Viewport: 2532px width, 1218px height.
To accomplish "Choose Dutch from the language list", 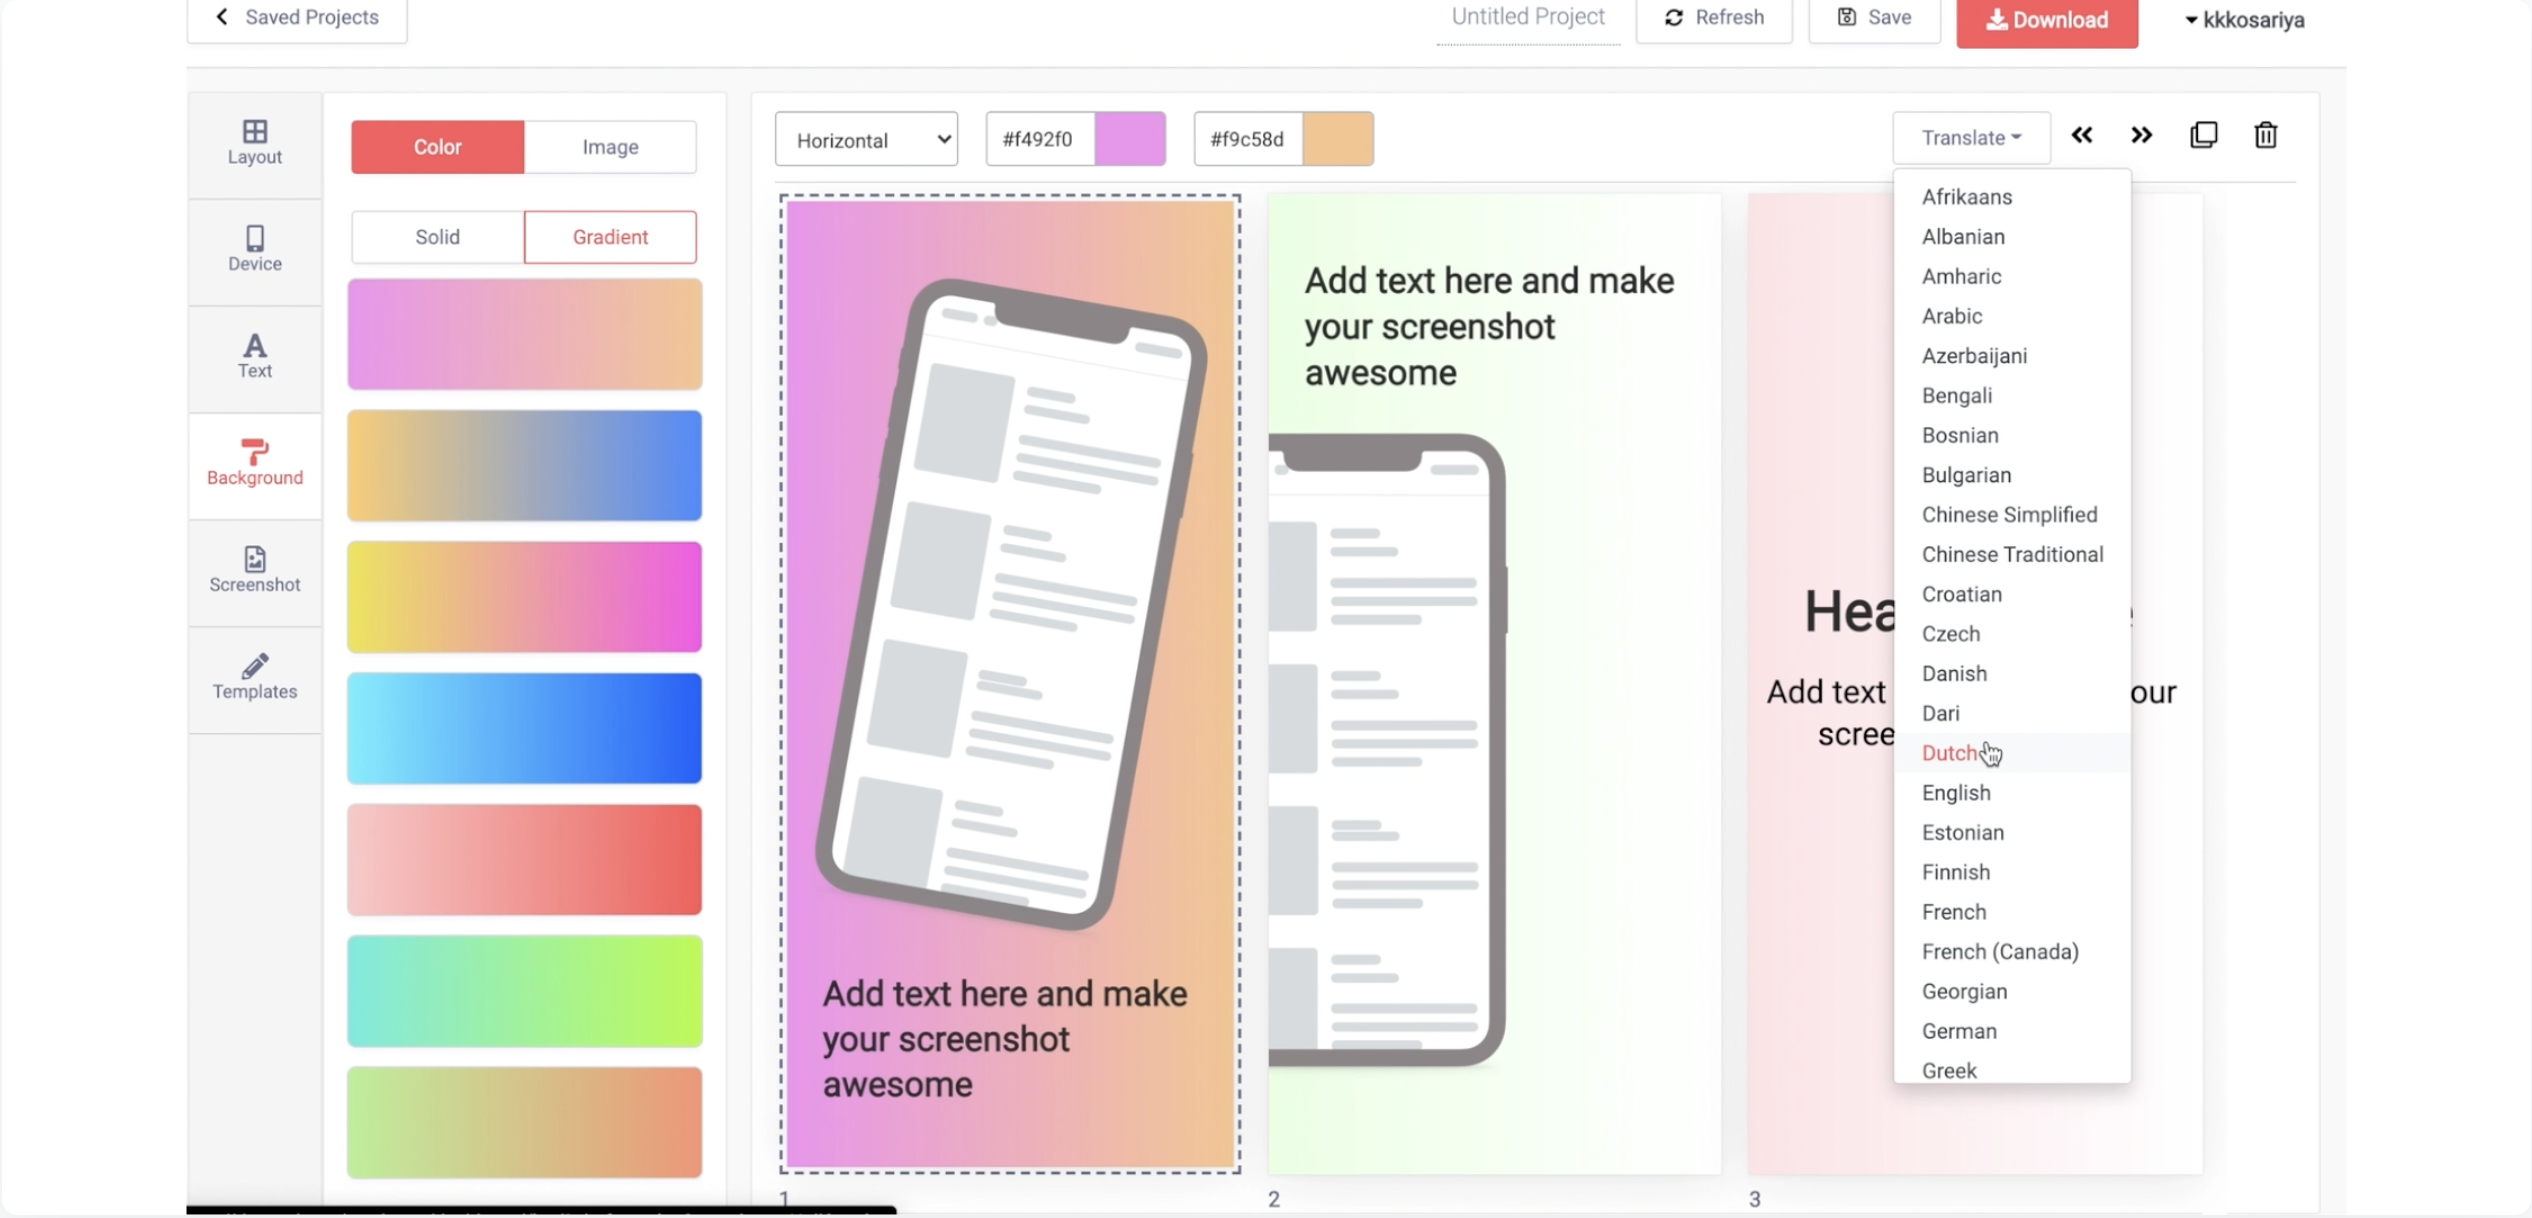I will point(1949,753).
